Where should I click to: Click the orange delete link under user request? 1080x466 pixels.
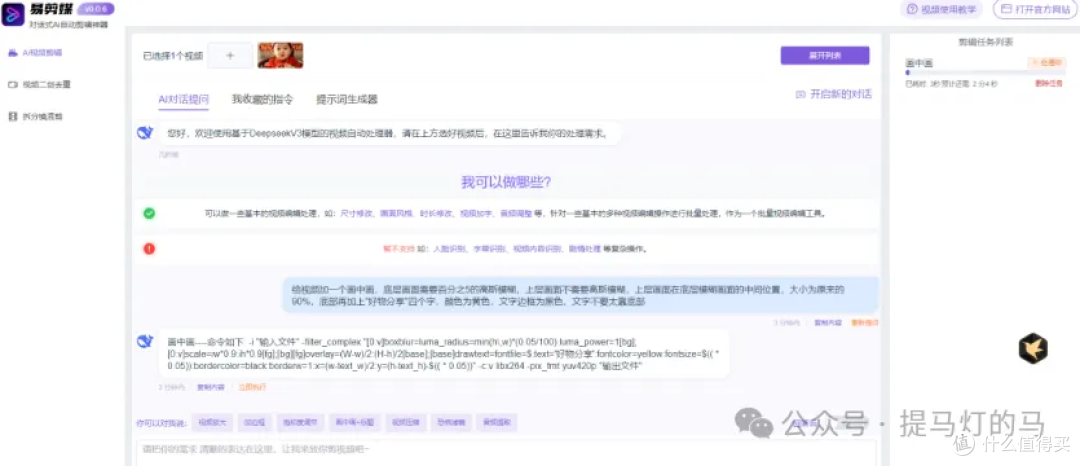864,322
